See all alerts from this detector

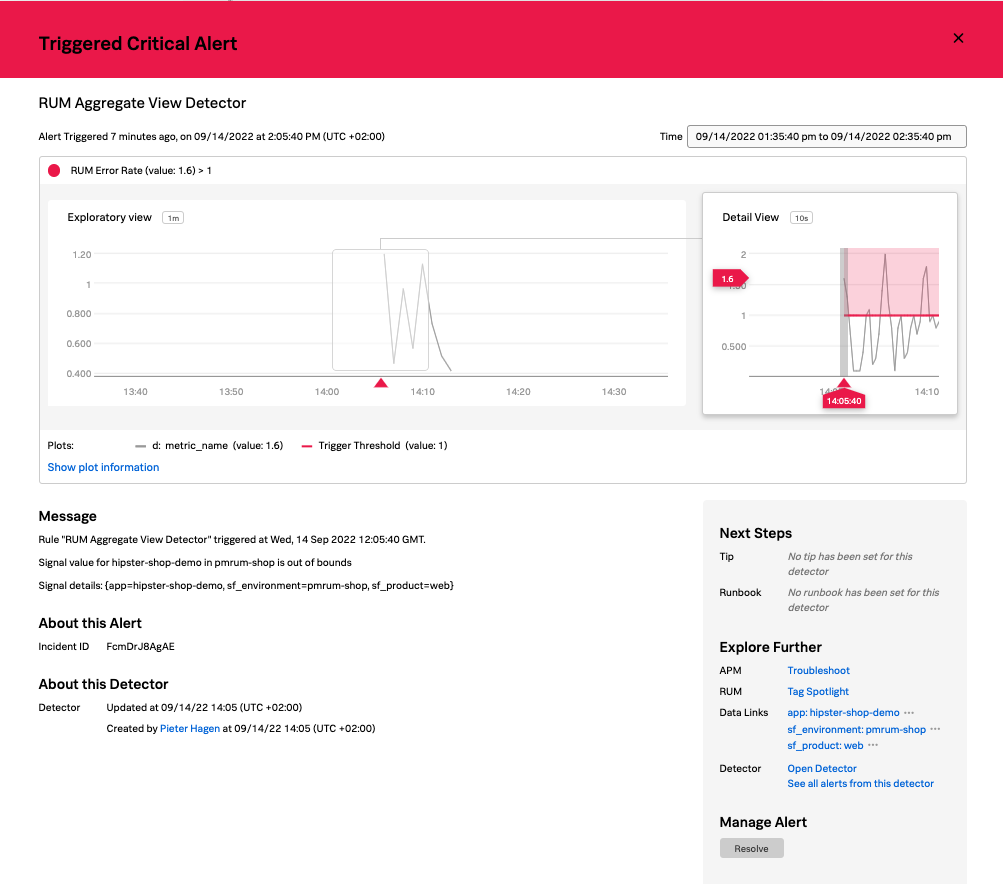(860, 784)
